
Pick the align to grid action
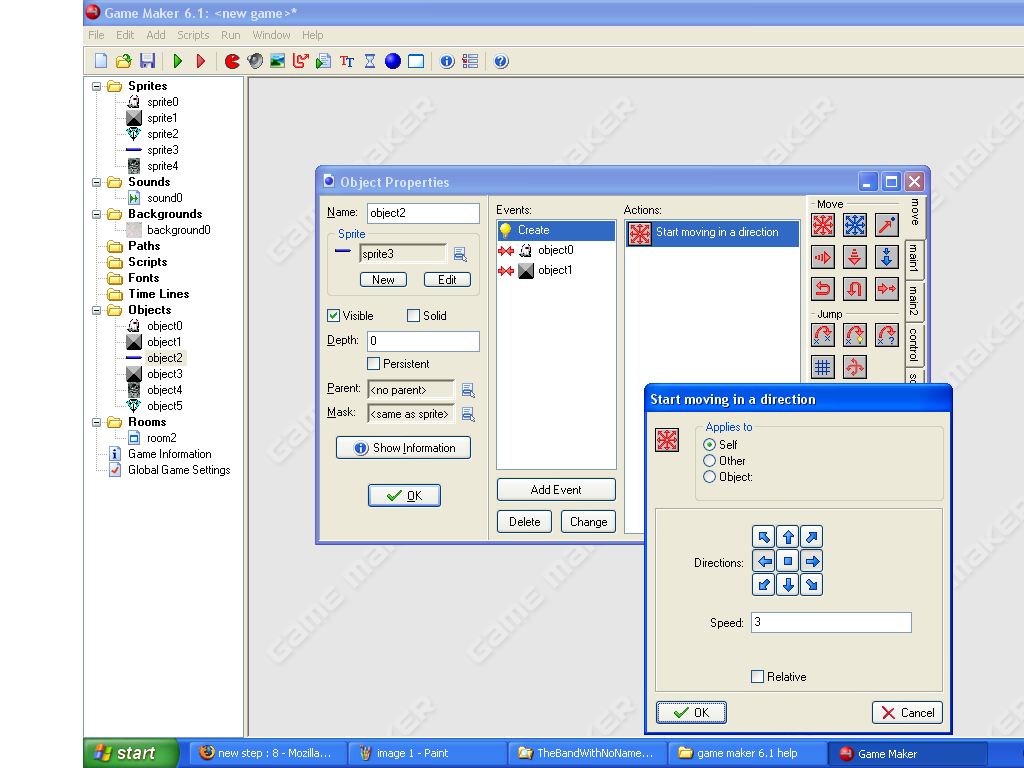tap(823, 367)
